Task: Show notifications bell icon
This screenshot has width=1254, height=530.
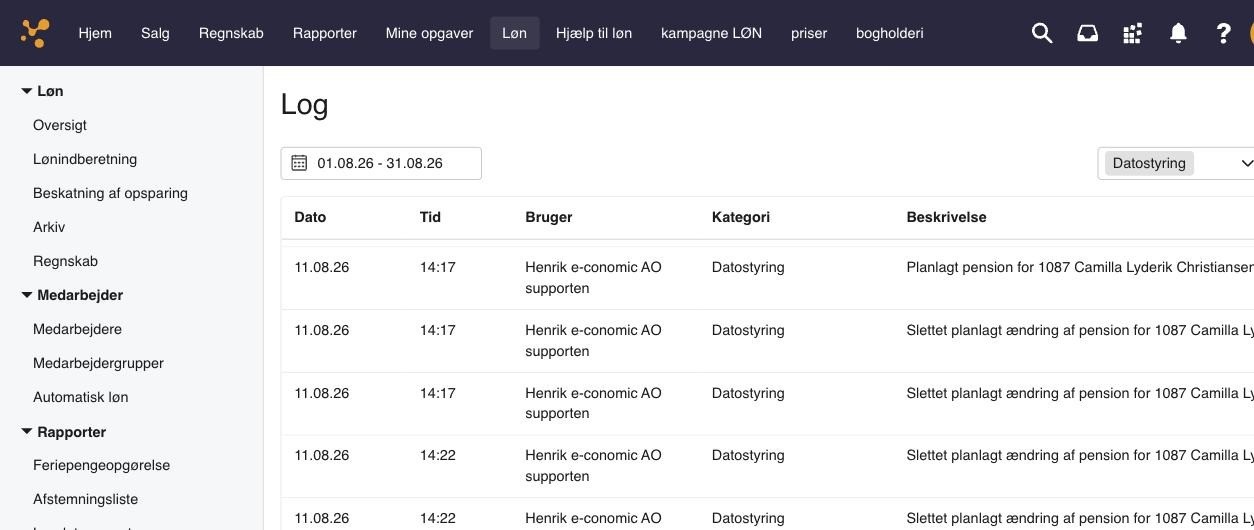Action: coord(1178,33)
